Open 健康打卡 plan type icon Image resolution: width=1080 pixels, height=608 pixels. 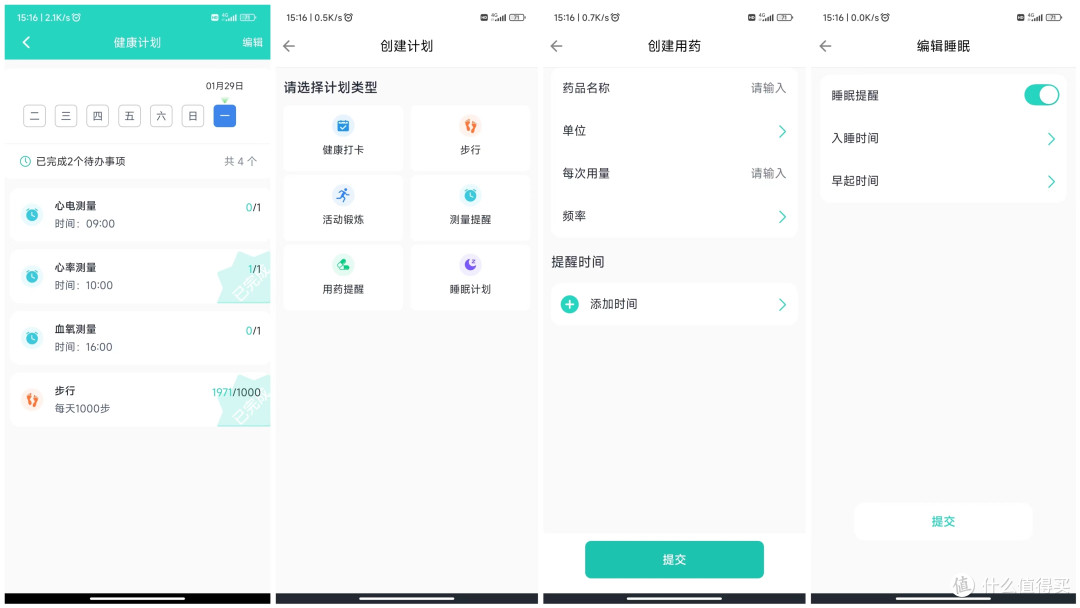[x=343, y=126]
